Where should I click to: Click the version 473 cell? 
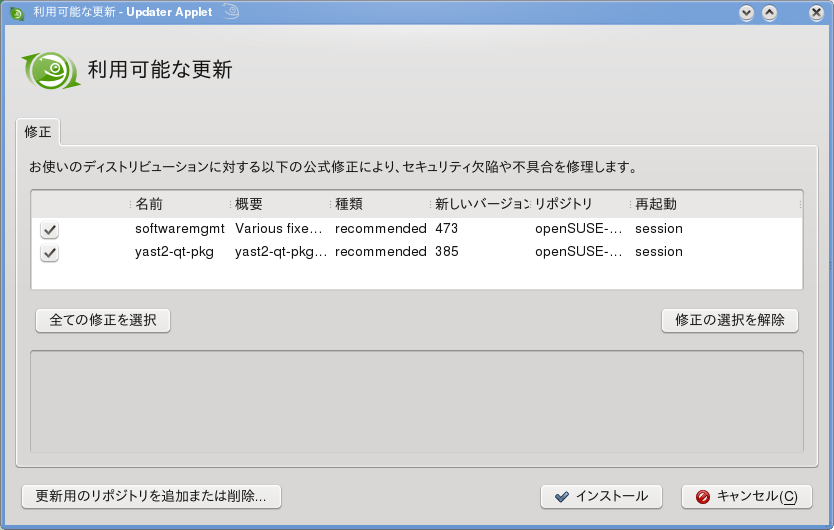[446, 229]
